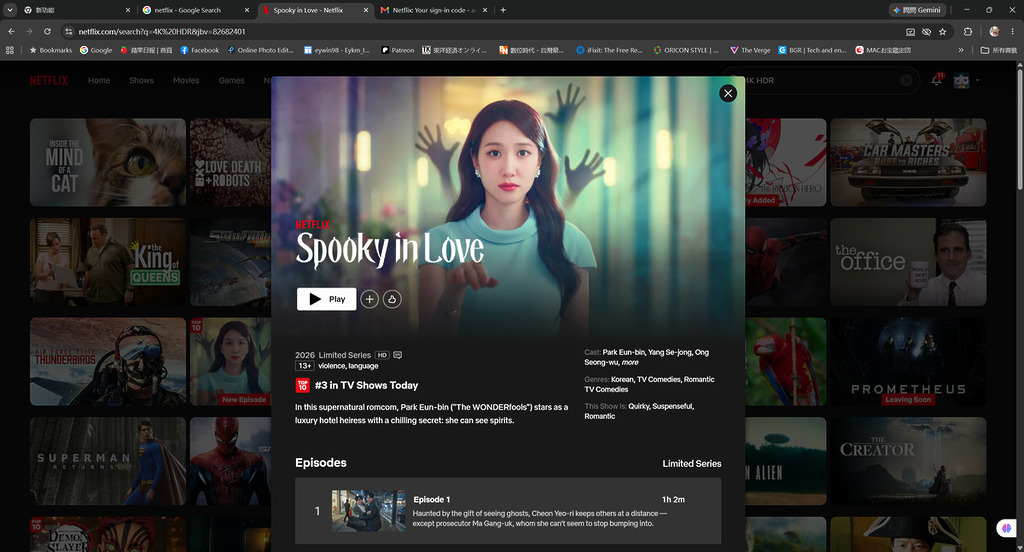Screen dimensions: 1024x552
Task: Open the TV Comedies genre link
Action: [x=659, y=379]
